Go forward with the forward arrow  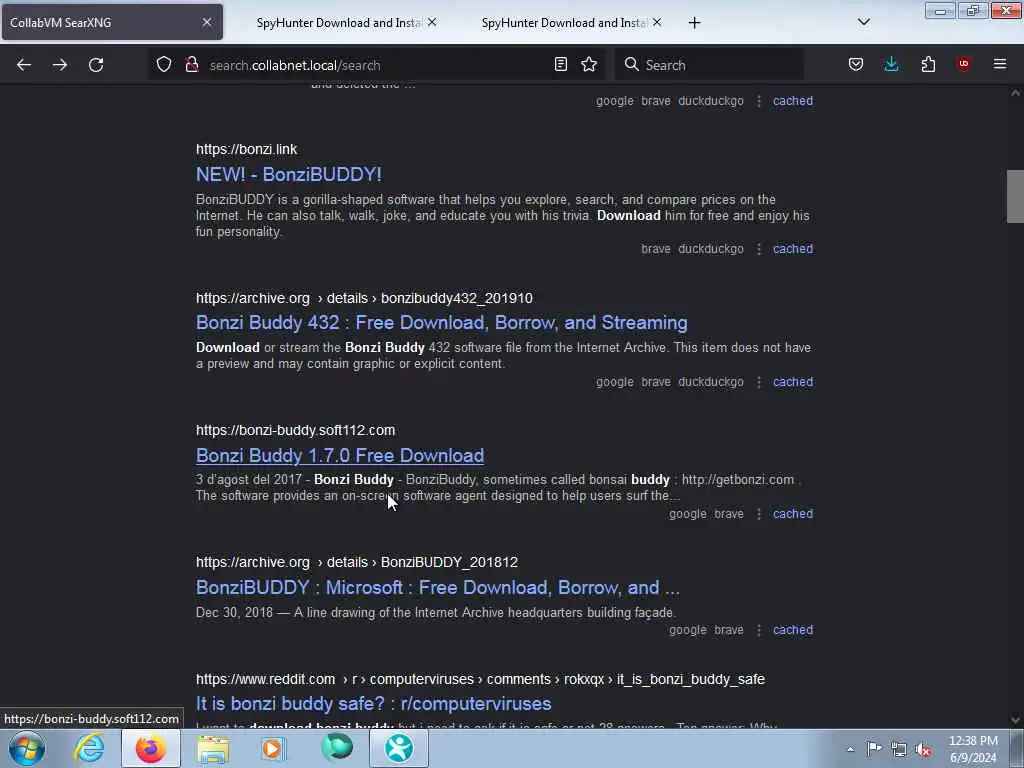(x=59, y=65)
